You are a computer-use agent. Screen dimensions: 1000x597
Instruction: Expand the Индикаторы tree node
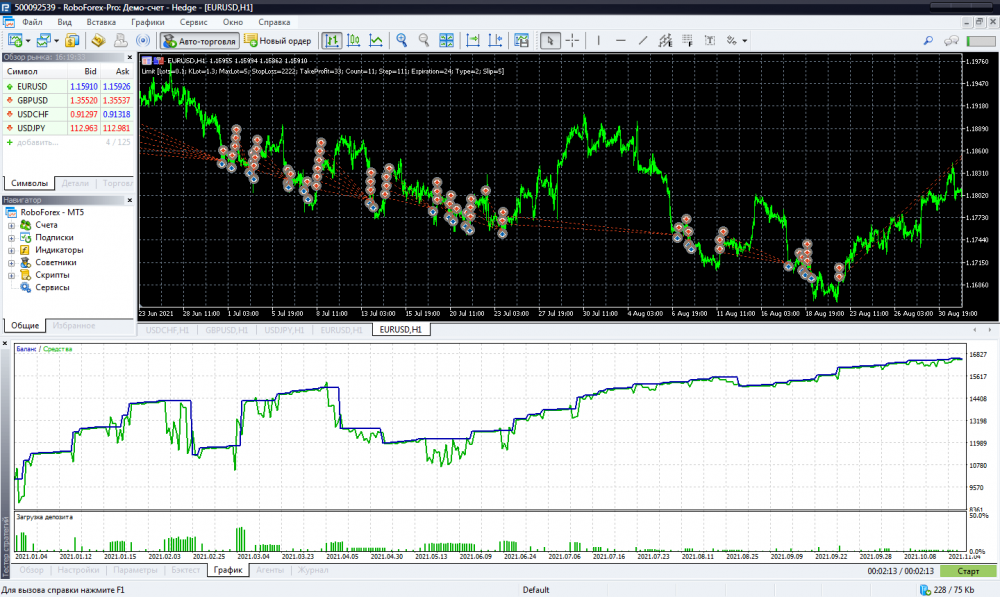[11, 250]
